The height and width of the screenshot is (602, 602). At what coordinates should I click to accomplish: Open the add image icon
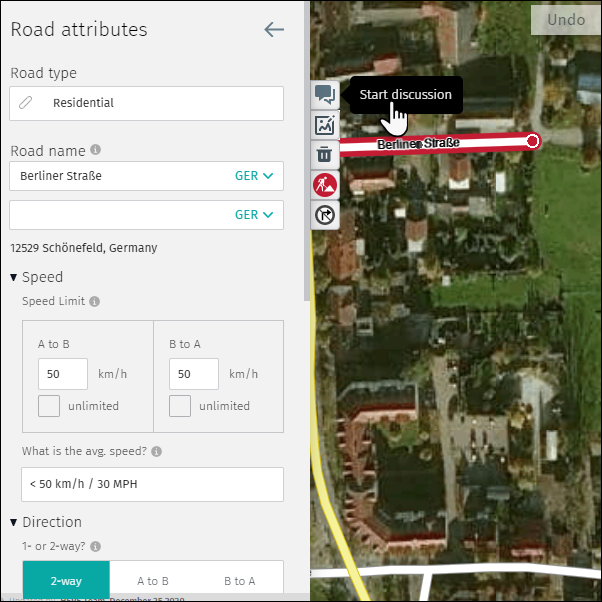[325, 125]
